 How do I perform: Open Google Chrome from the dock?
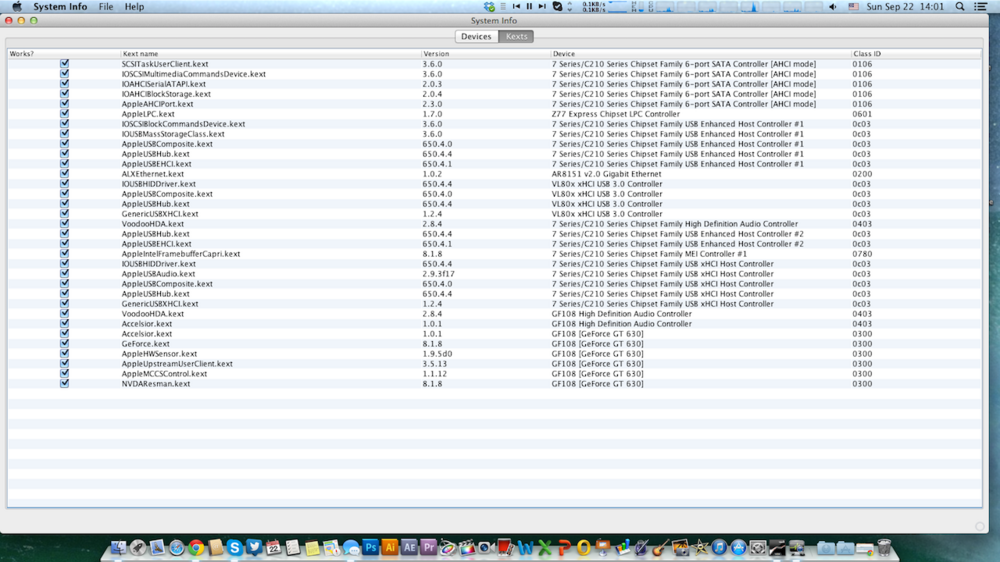(x=196, y=547)
